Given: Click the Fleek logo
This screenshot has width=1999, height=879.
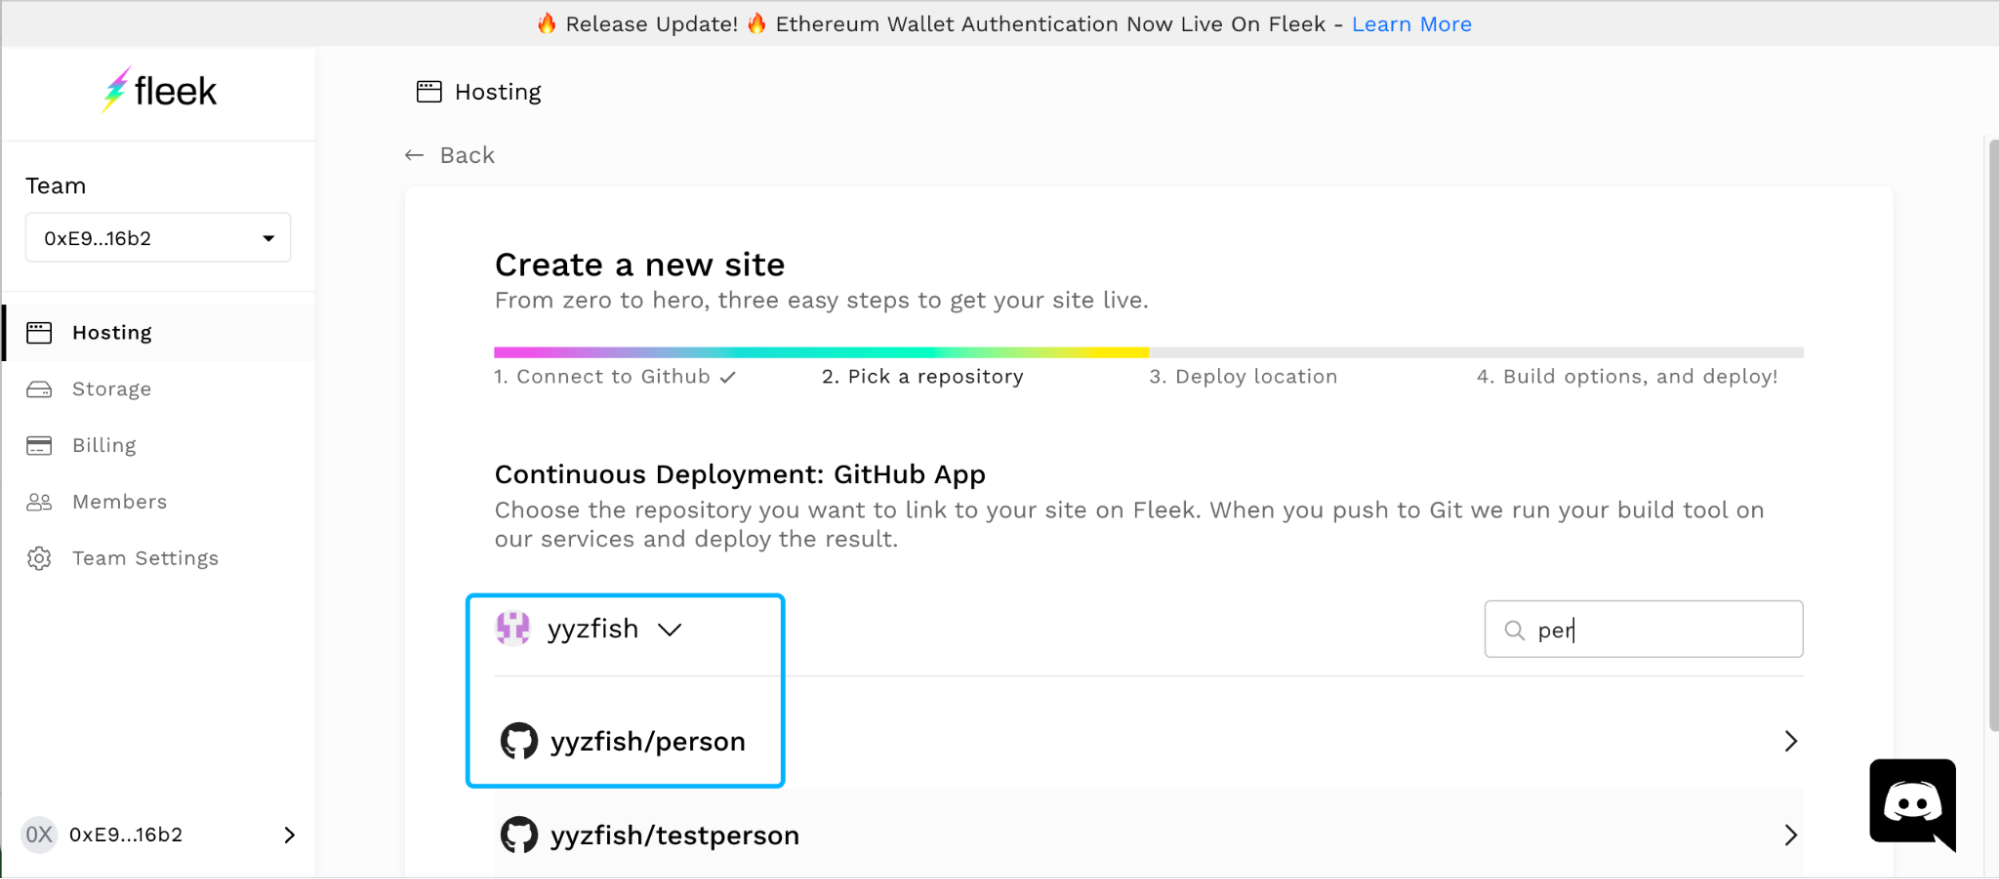Looking at the screenshot, I should pyautogui.click(x=160, y=91).
